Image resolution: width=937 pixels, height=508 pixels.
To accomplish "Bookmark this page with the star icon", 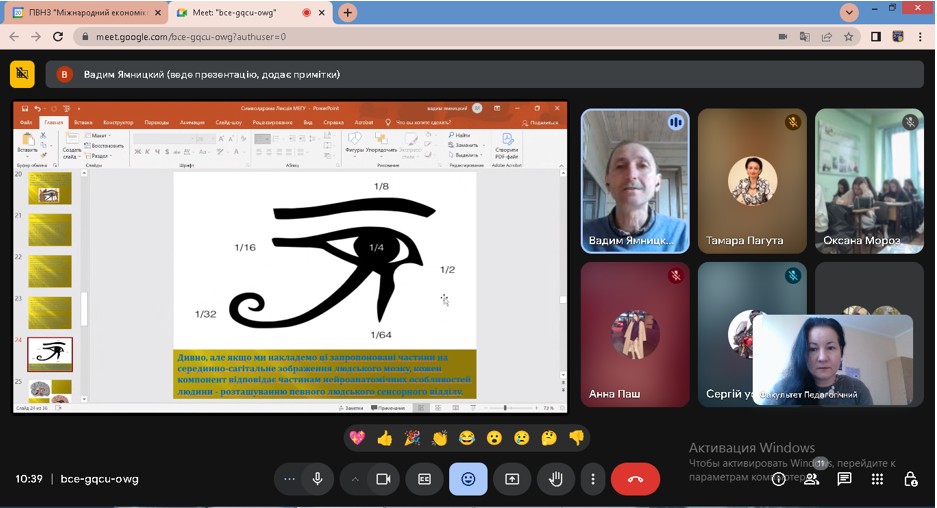I will click(x=849, y=37).
